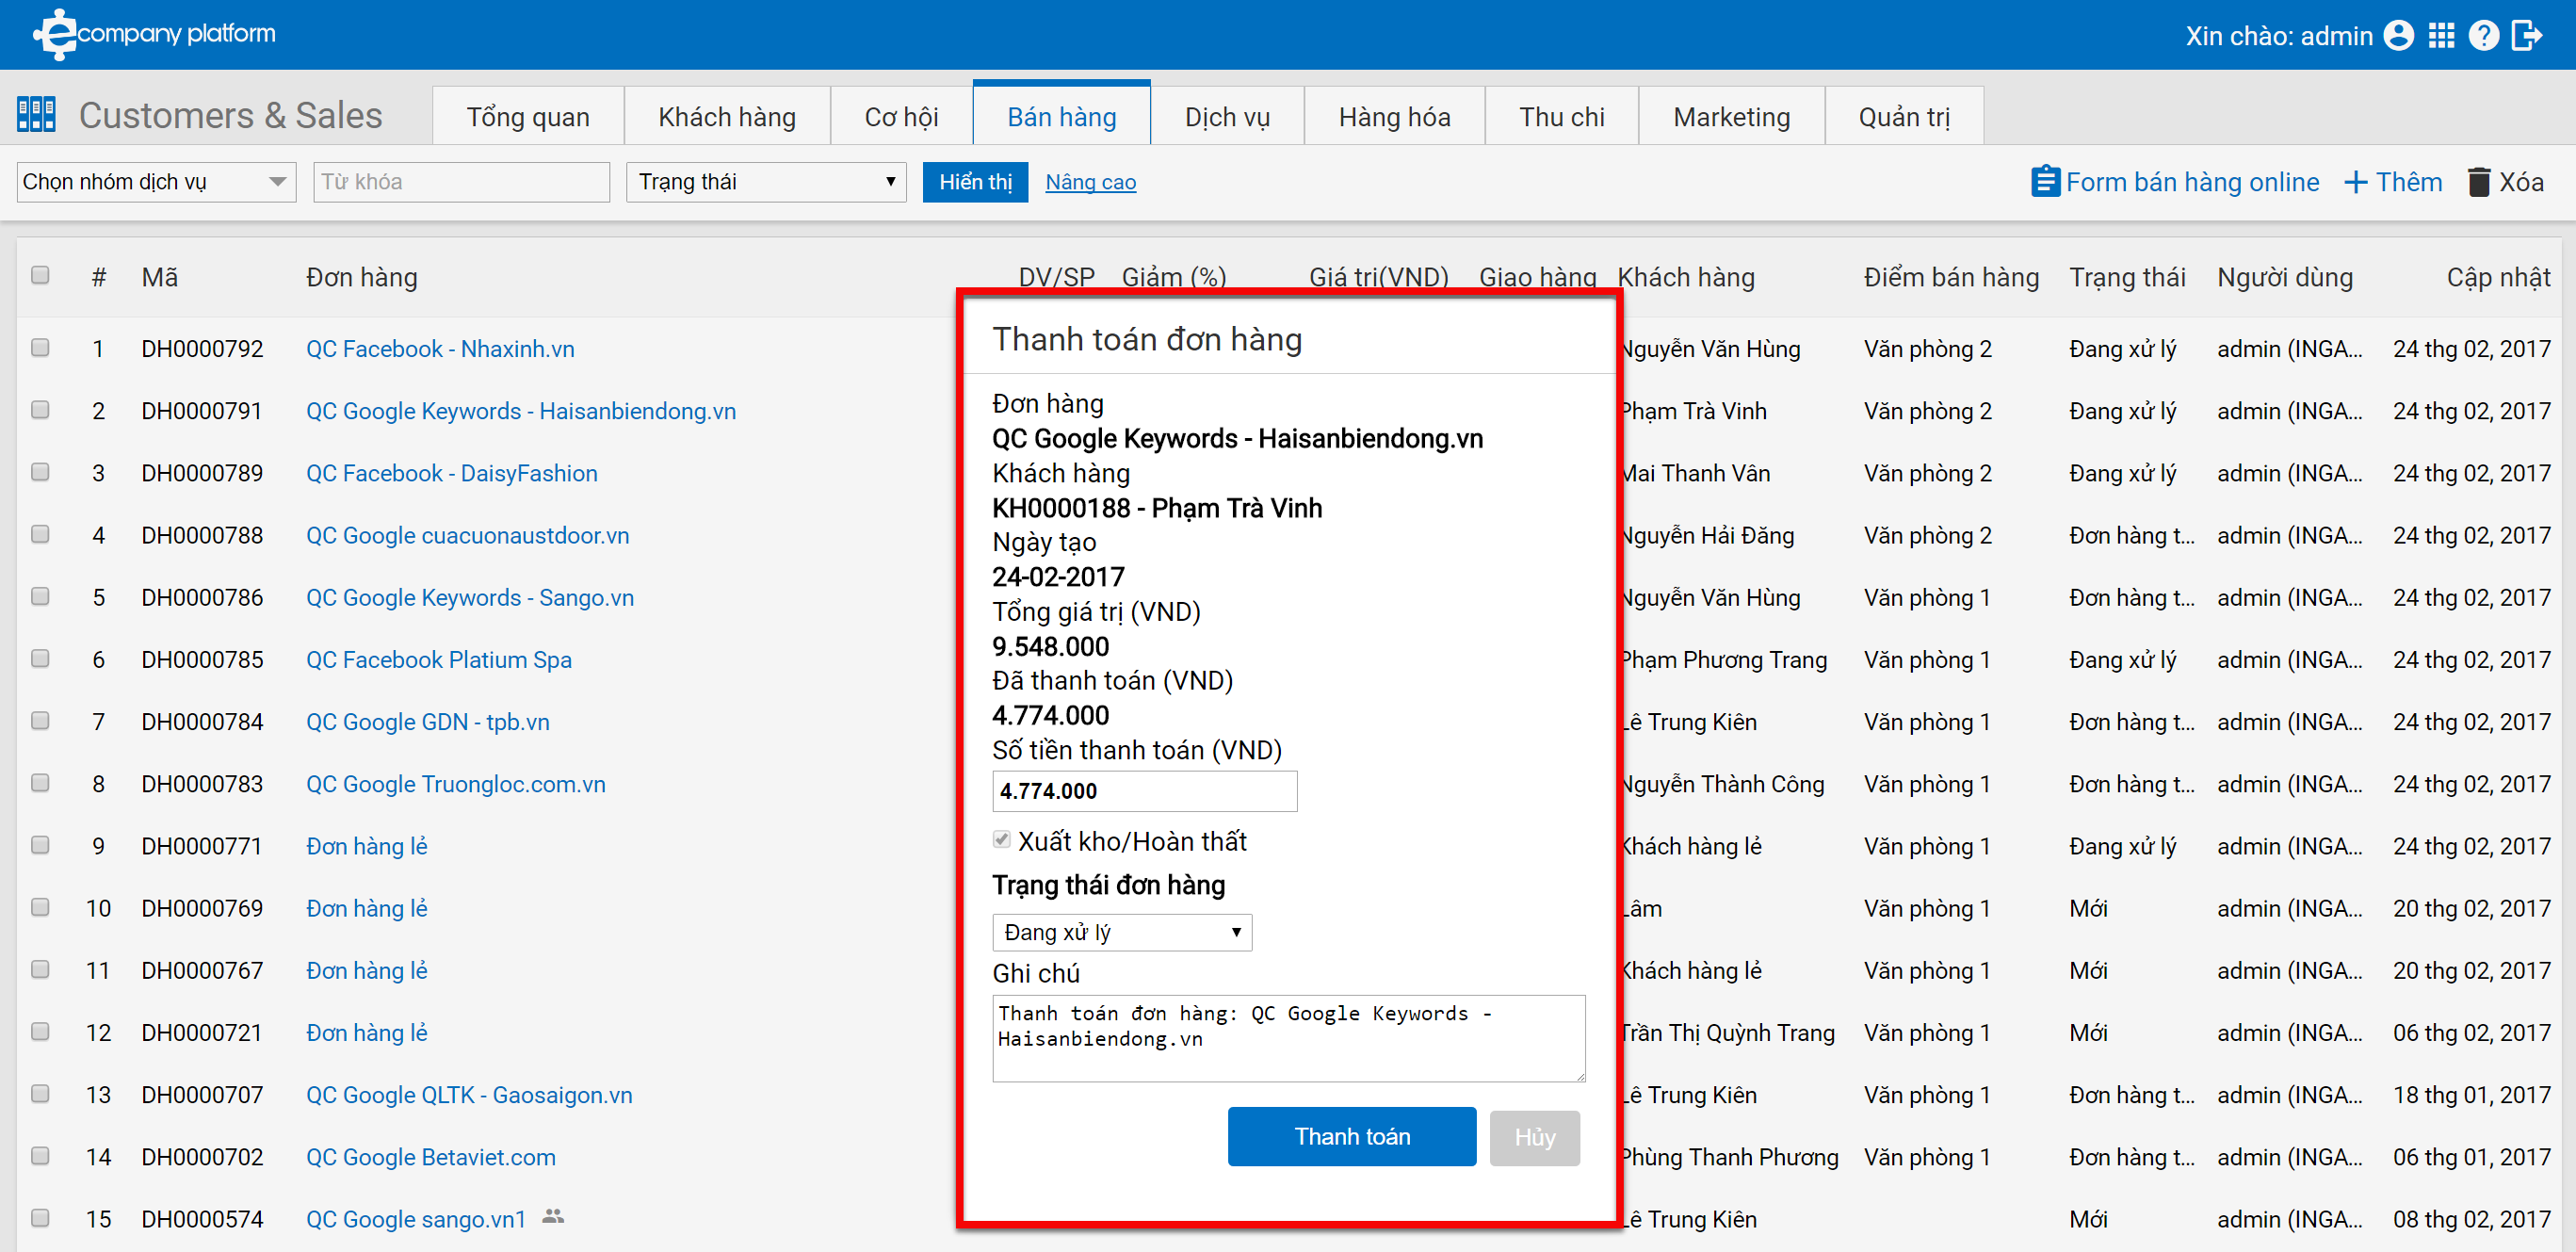Viewport: 2576px width, 1252px height.
Task: Open the QC Google Betaviet.com order link
Action: pyautogui.click(x=431, y=1157)
